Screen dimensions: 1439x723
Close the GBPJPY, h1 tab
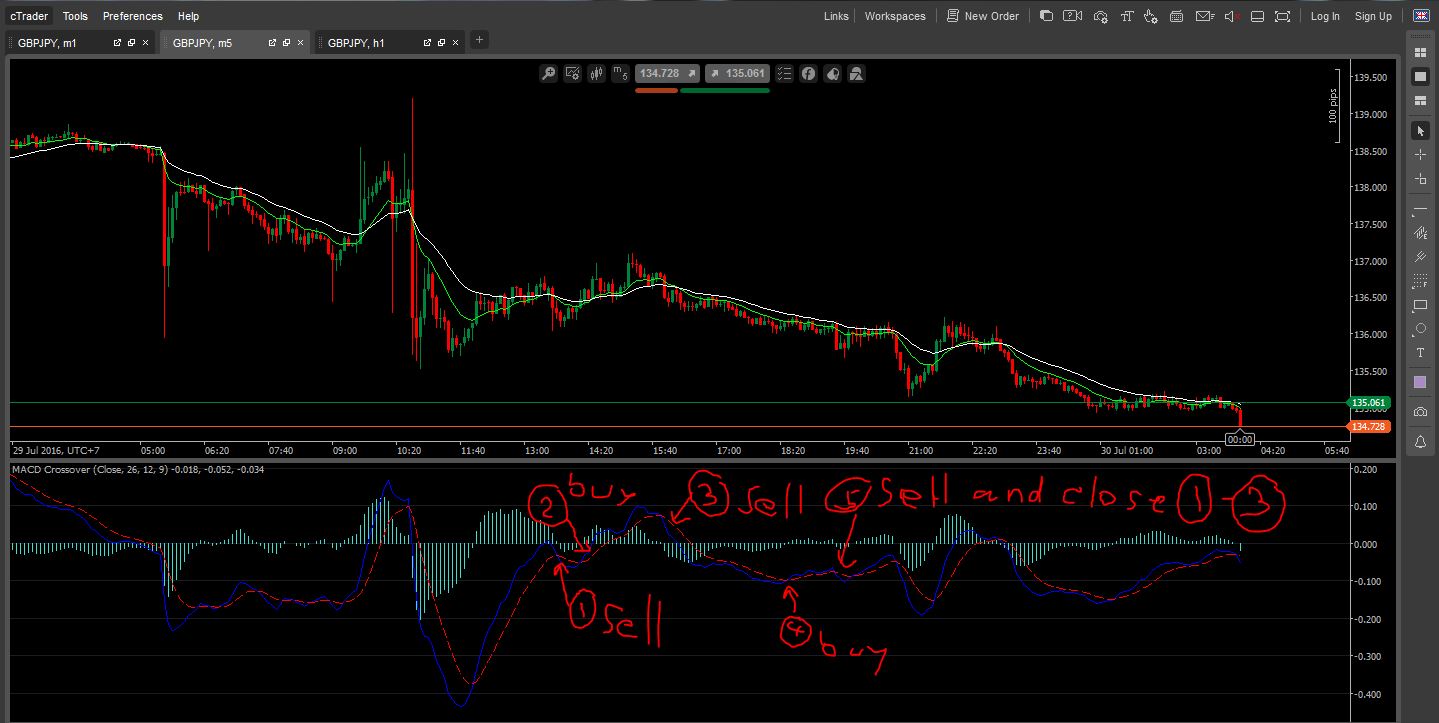tap(456, 43)
